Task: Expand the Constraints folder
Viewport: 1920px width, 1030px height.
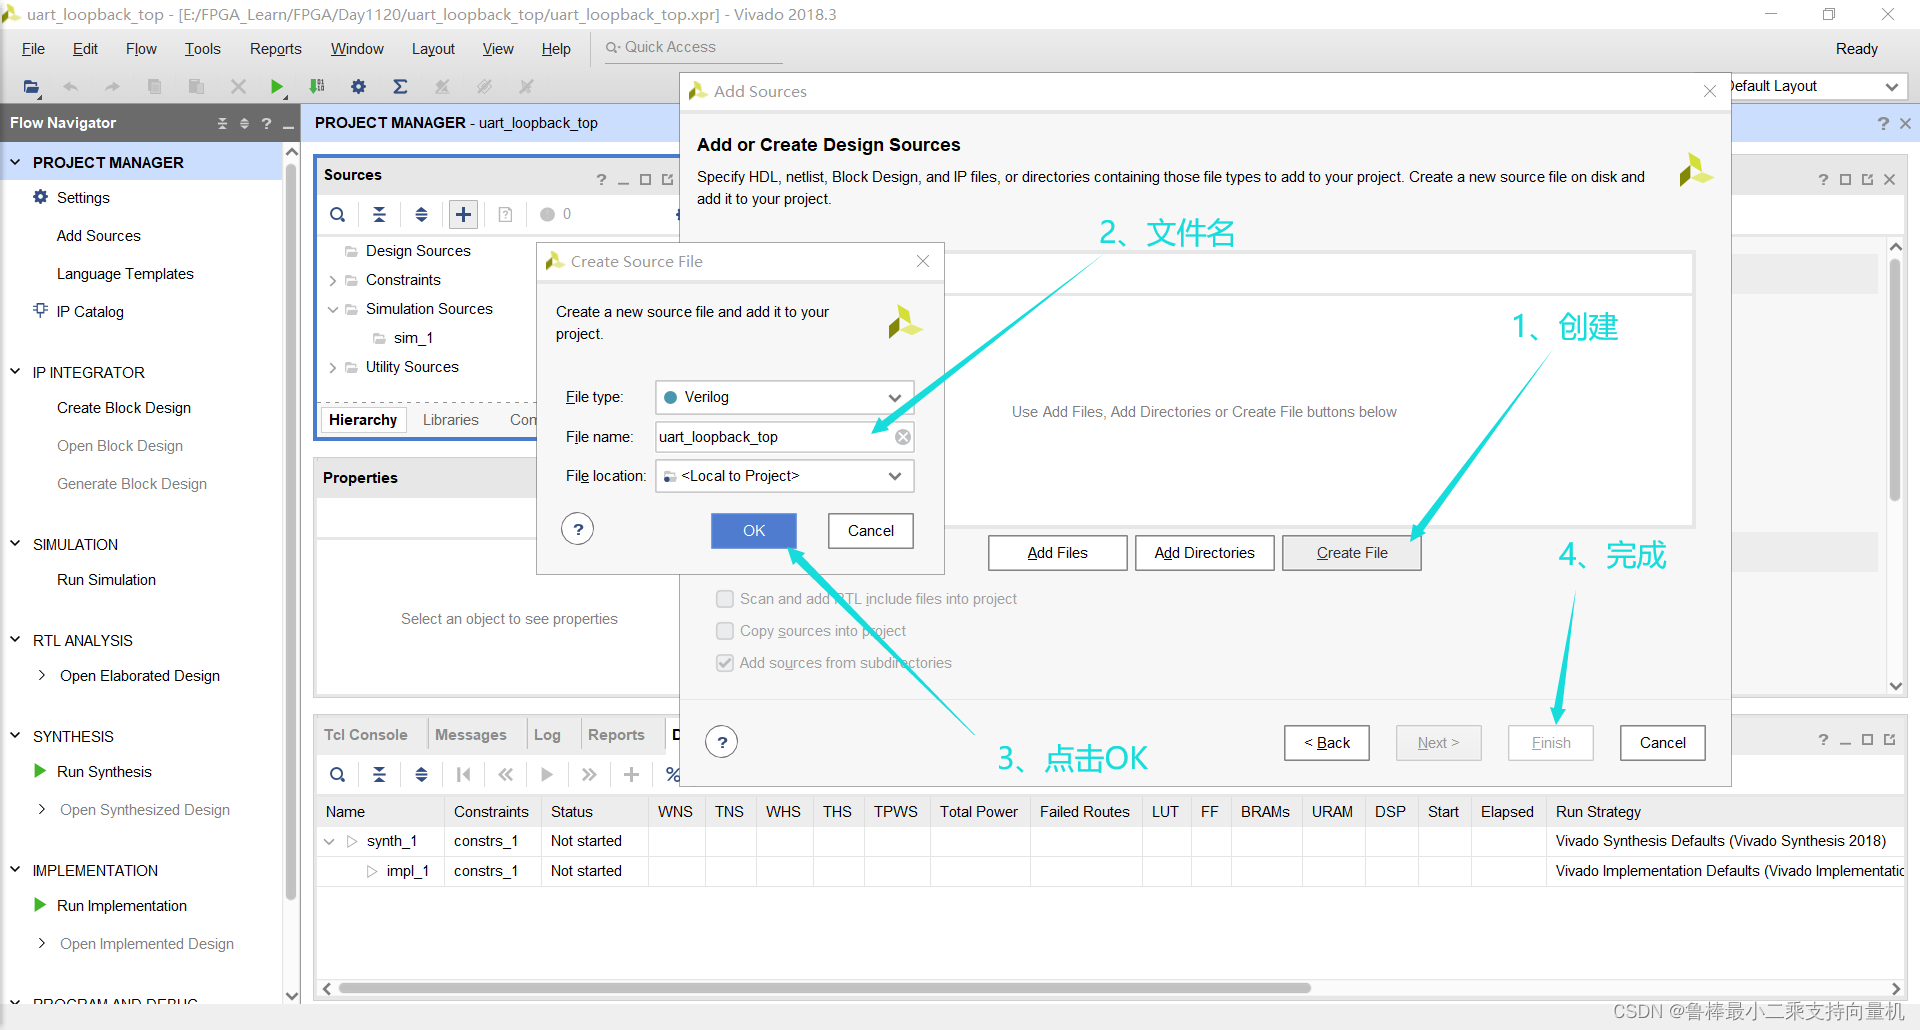Action: coord(333,281)
